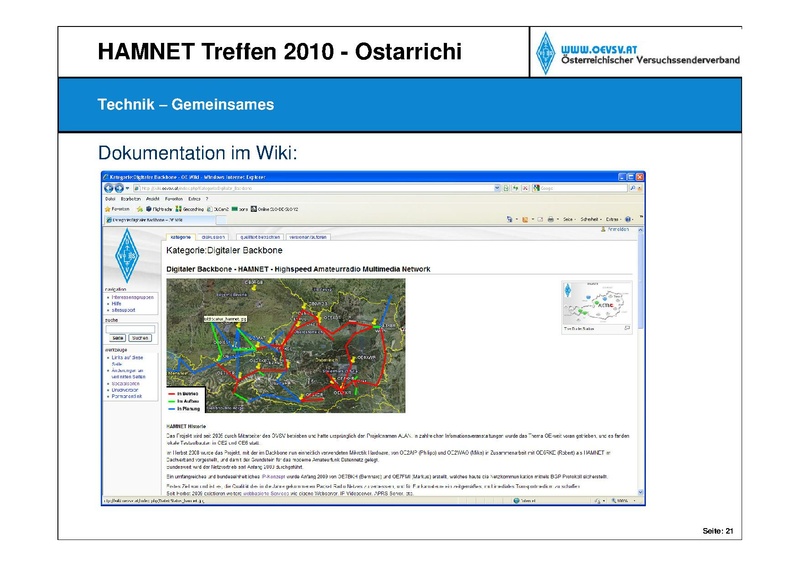Refresh the page with green arrows icon
Image resolution: width=800 pixels, height=566 pixels.
(516, 188)
